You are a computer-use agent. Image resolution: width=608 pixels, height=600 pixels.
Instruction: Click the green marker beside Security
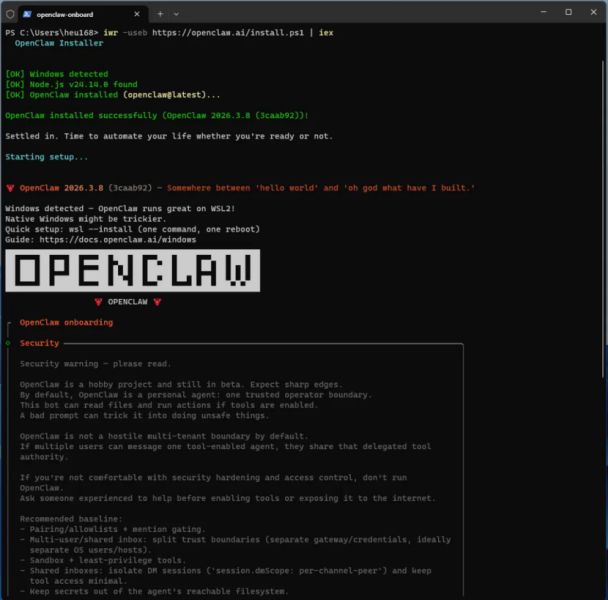(8, 343)
